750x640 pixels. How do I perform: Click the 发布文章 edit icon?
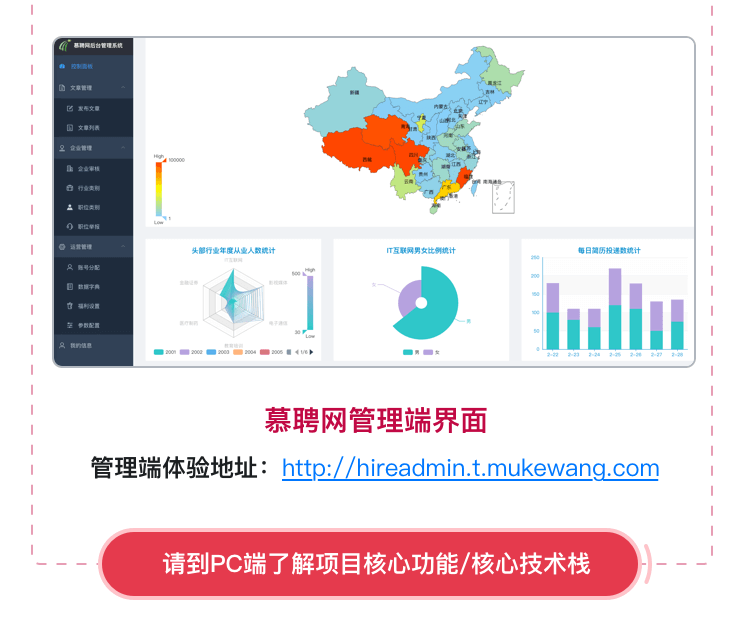[x=70, y=109]
